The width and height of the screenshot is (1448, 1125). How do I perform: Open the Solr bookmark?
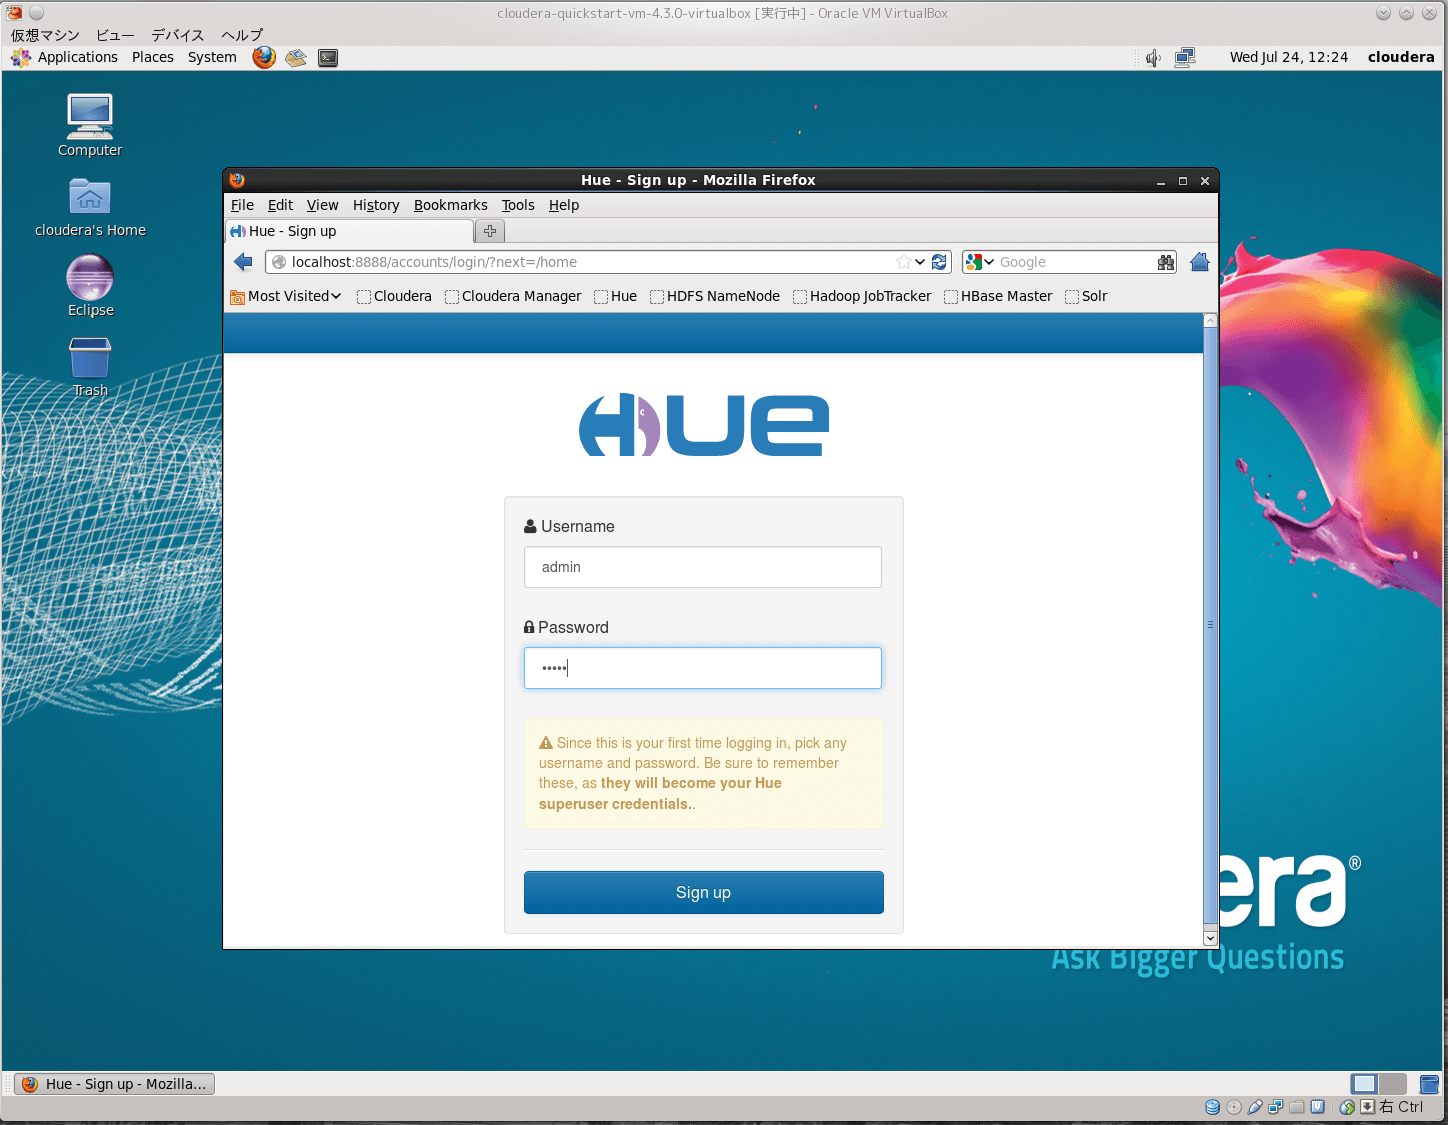pos(1086,296)
